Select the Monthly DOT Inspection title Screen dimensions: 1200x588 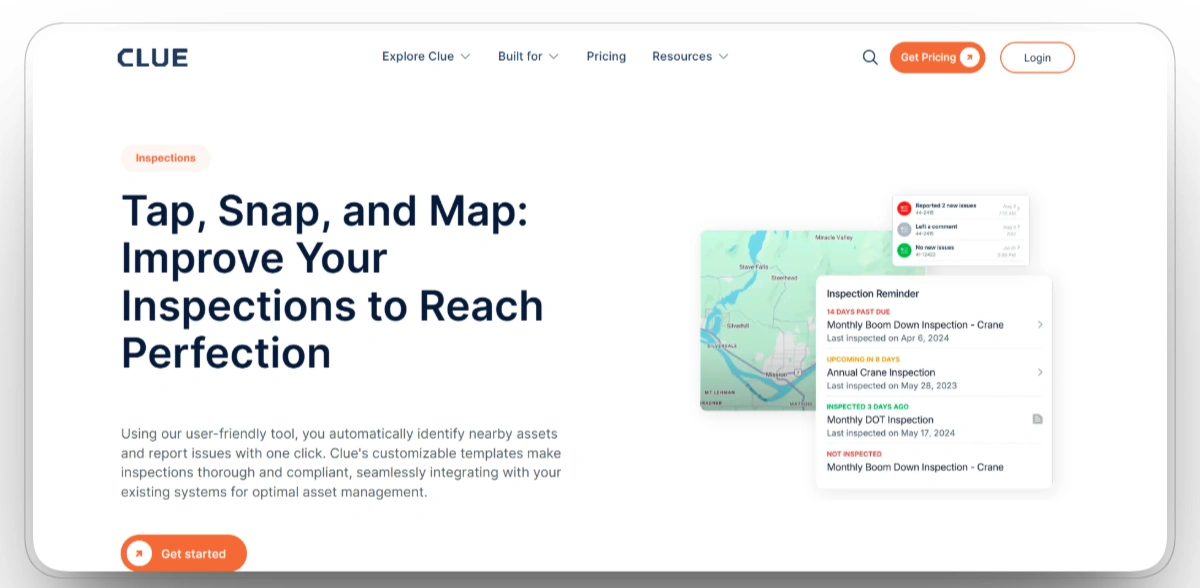pyautogui.click(x=880, y=420)
